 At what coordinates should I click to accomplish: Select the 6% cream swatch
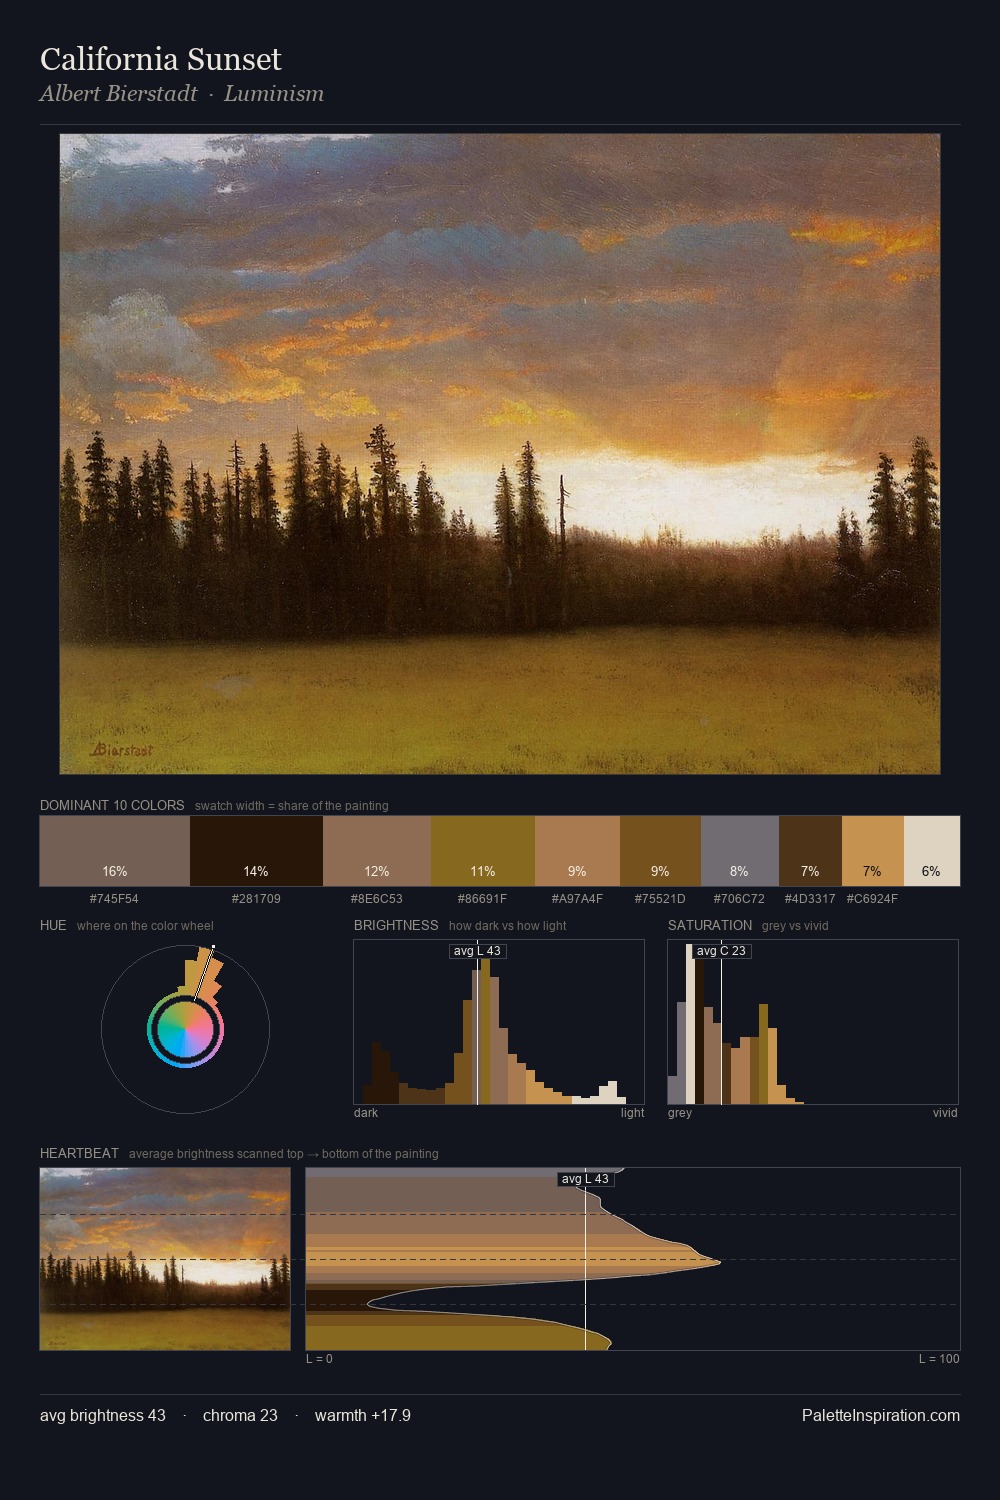coord(932,851)
